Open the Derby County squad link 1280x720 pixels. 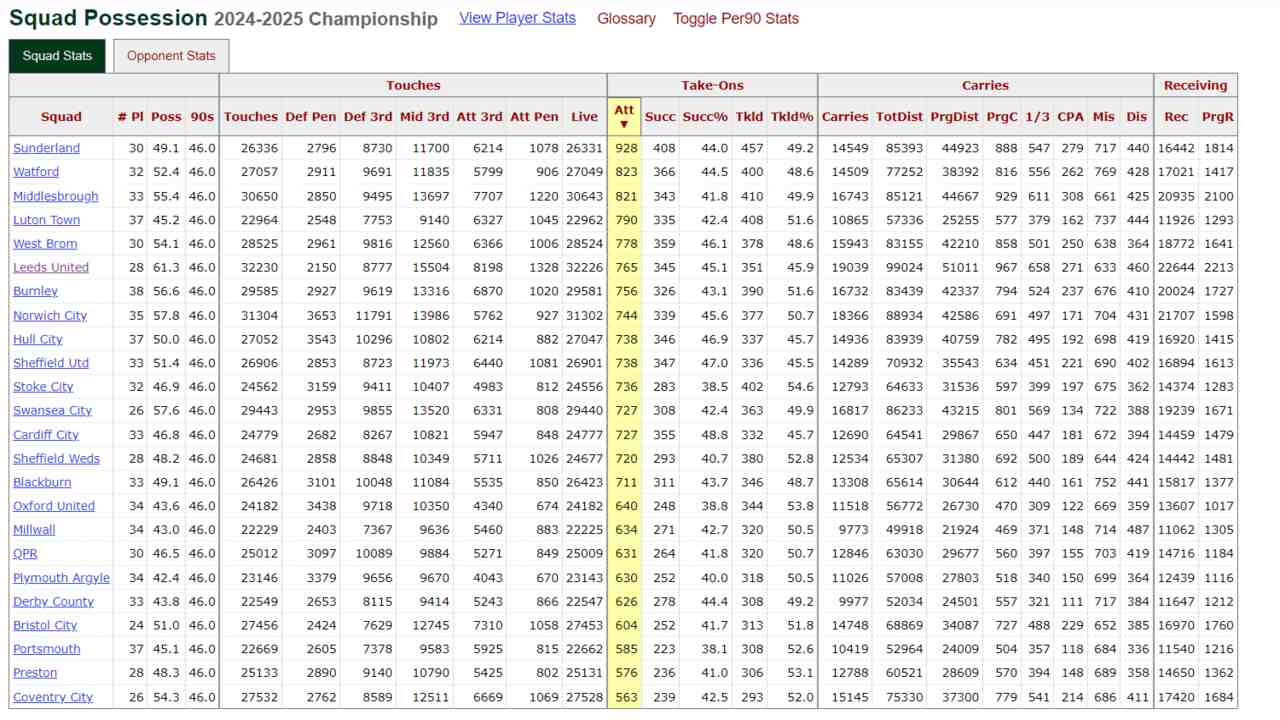click(x=53, y=602)
